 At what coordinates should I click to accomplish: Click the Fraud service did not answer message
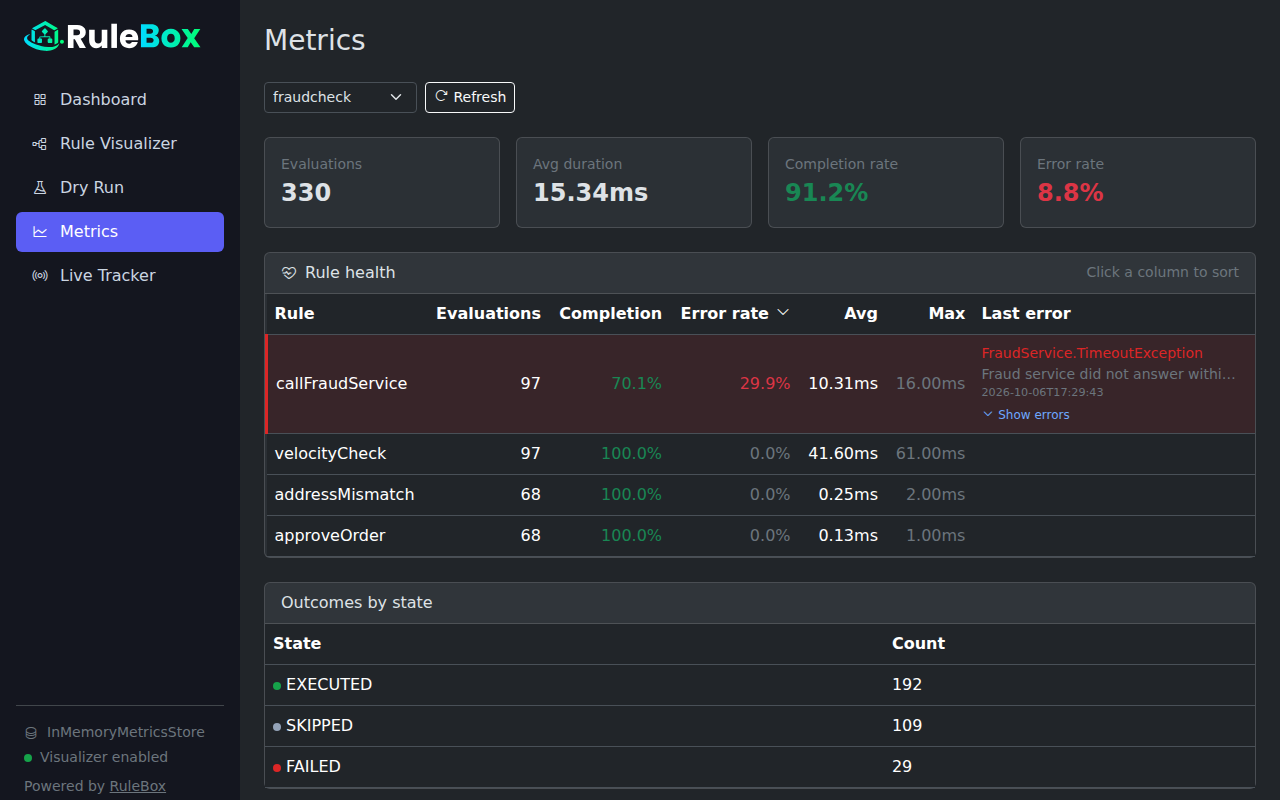[1109, 374]
